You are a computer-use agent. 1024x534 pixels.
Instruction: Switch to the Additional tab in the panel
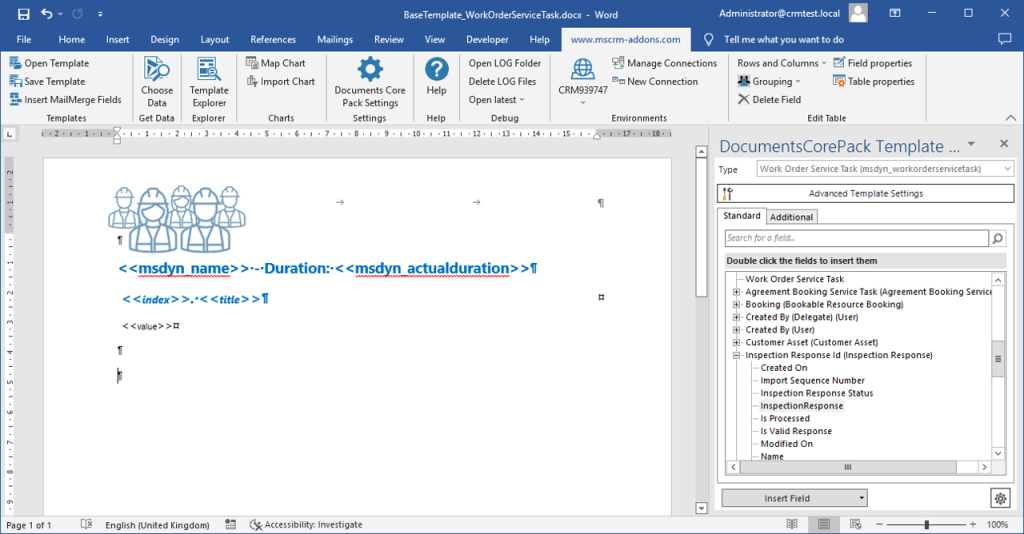pyautogui.click(x=791, y=217)
